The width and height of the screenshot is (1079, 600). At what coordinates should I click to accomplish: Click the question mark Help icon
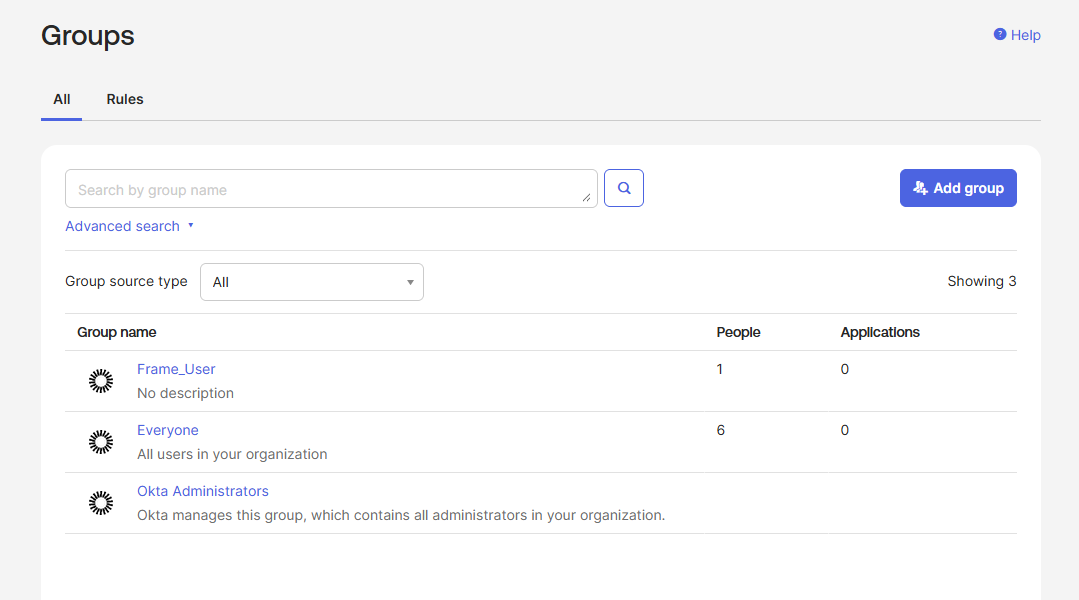(999, 35)
